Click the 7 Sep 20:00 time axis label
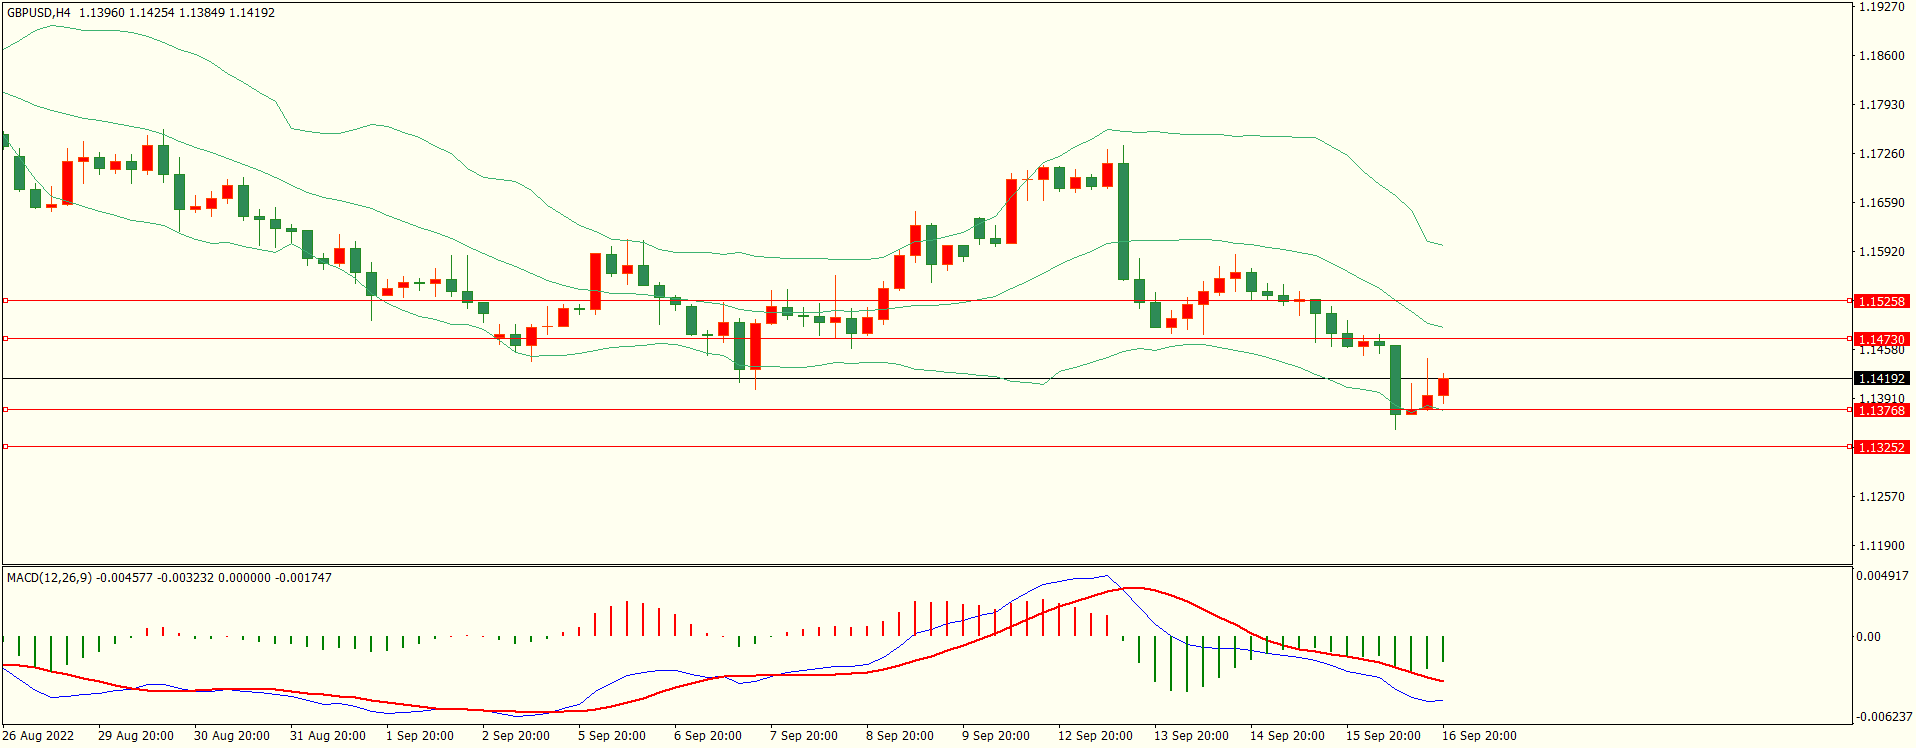1916x748 pixels. click(804, 736)
